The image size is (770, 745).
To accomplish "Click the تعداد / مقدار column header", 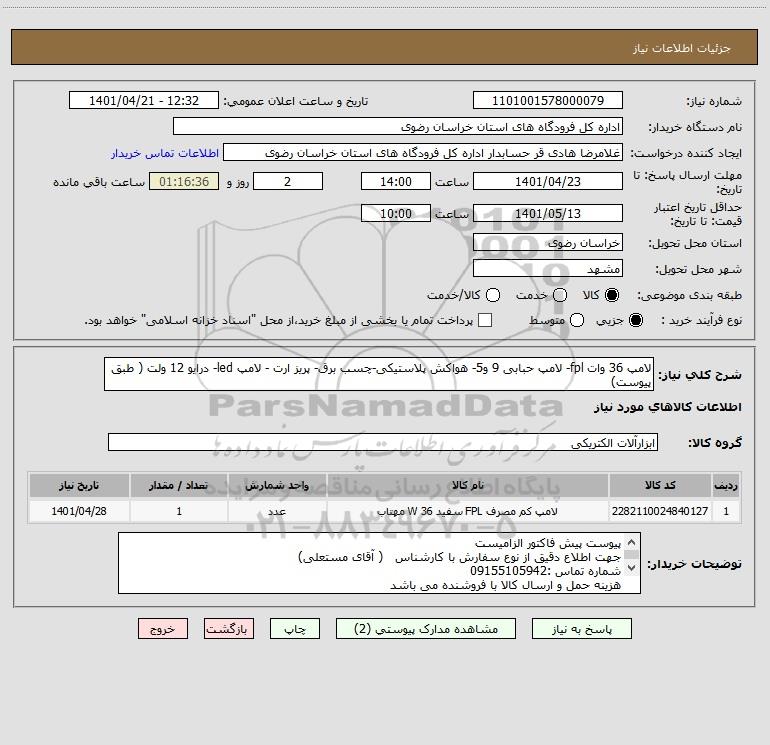I will click(179, 485).
